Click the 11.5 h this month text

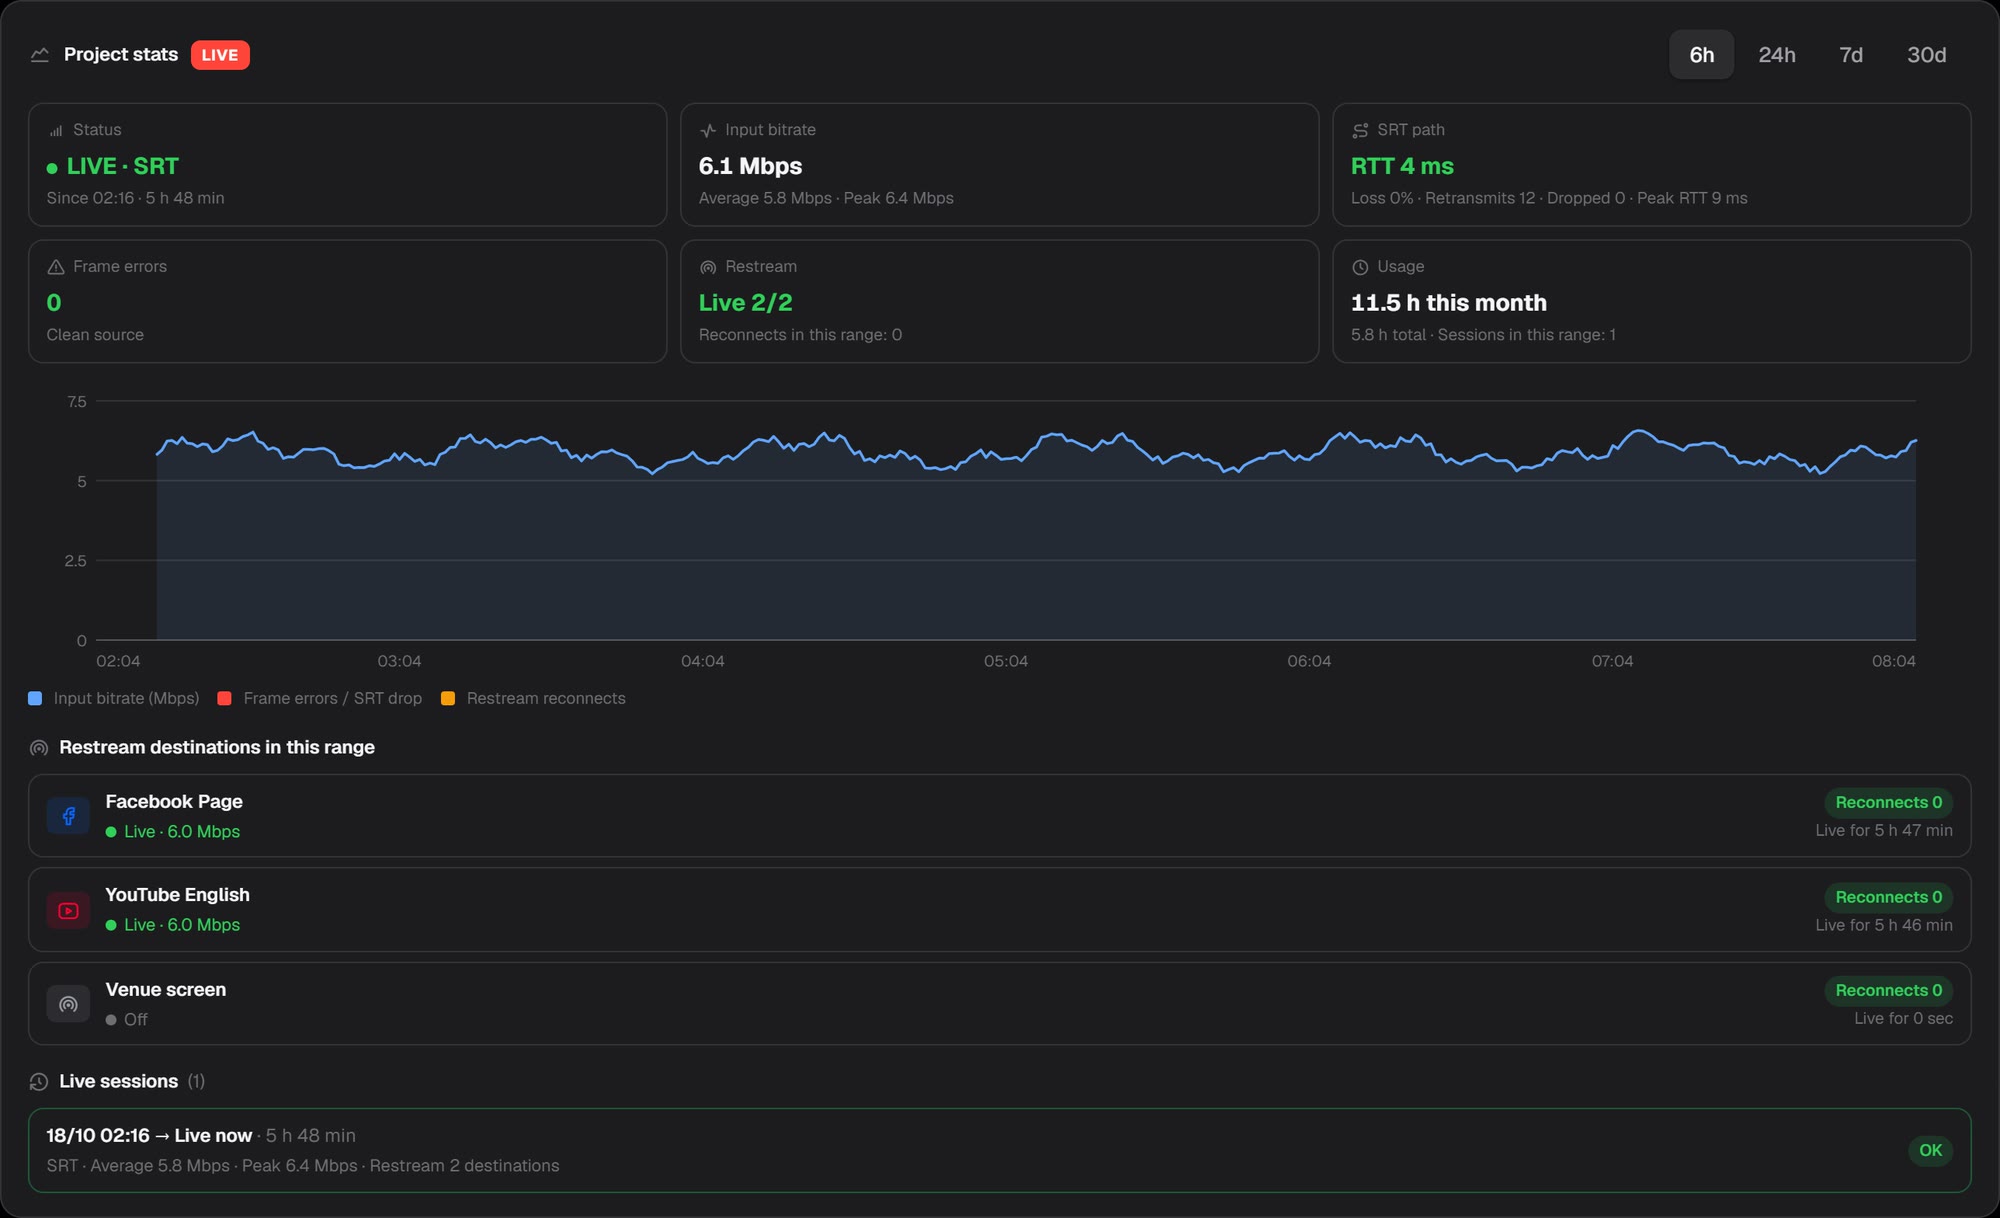(x=1448, y=303)
